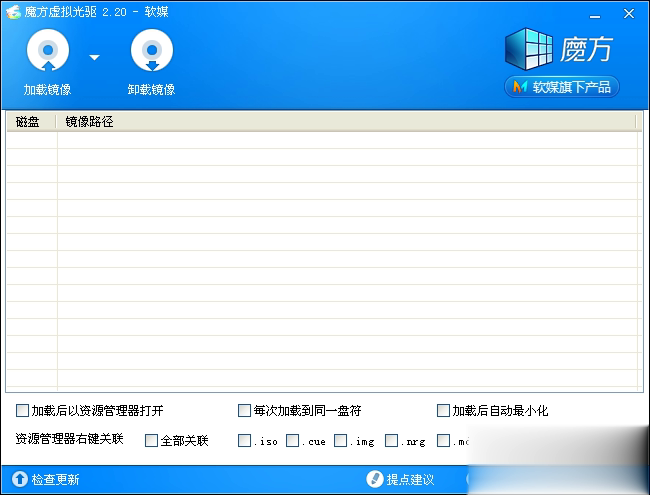Expand the dropdown arrow next to 加载镜像
Screen dimensions: 650x496
point(95,57)
